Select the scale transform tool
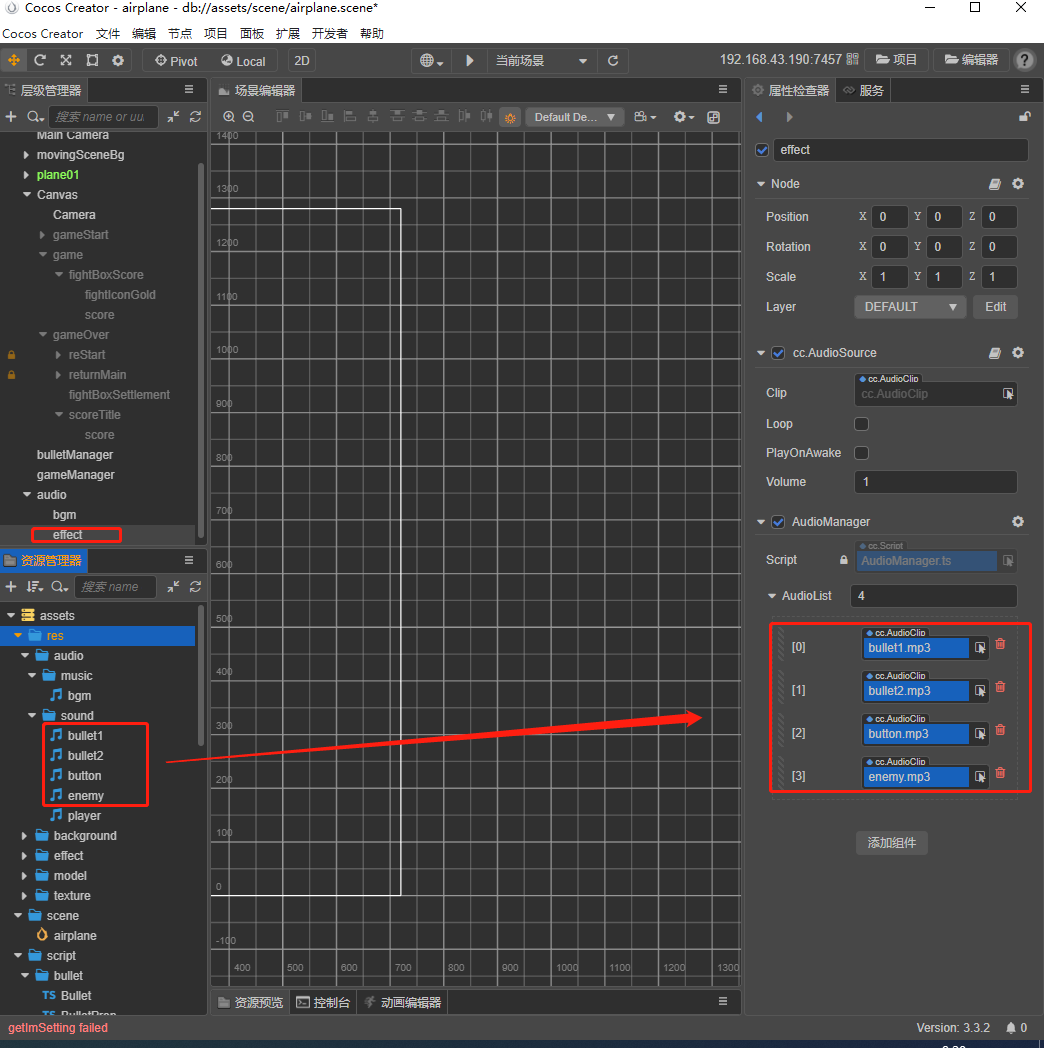 click(x=66, y=60)
